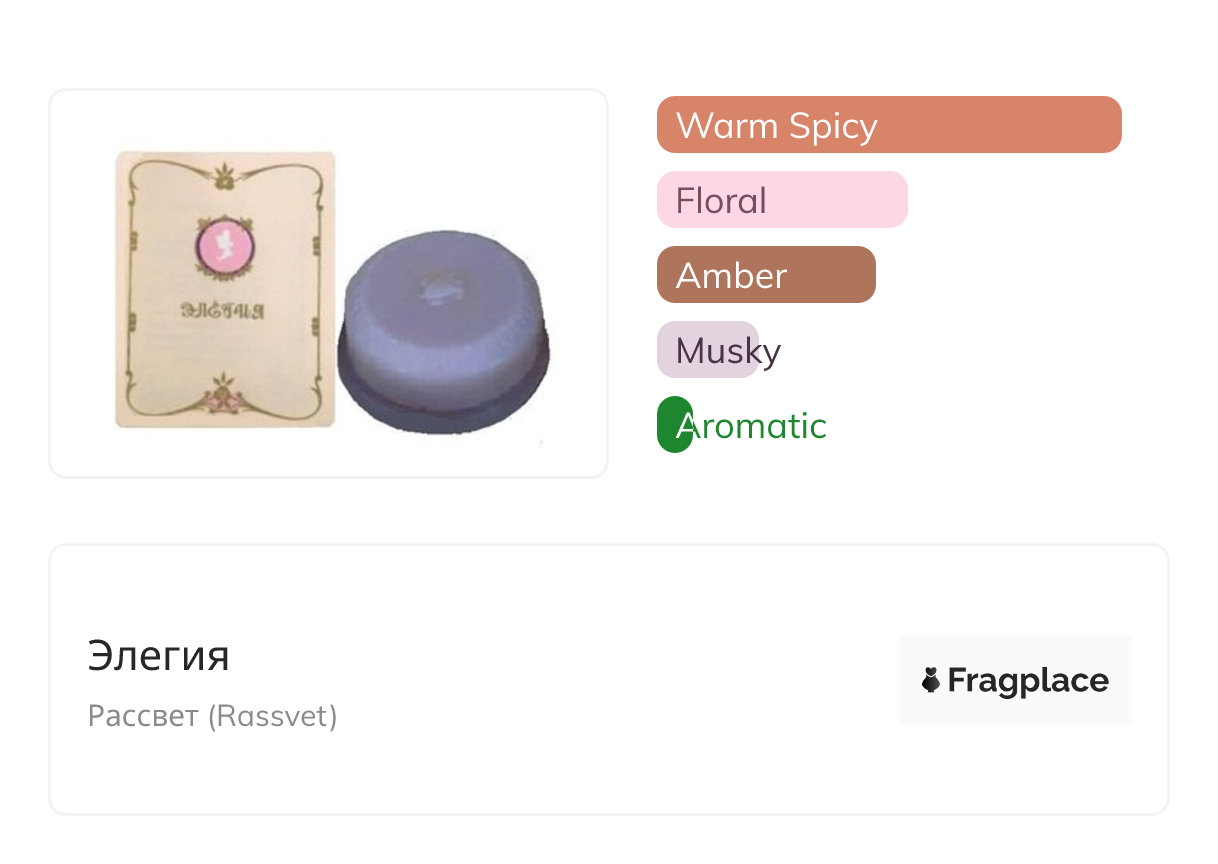Open the Рассвет (Rassvet) brand link
The height and width of the screenshot is (864, 1218).
click(x=212, y=716)
